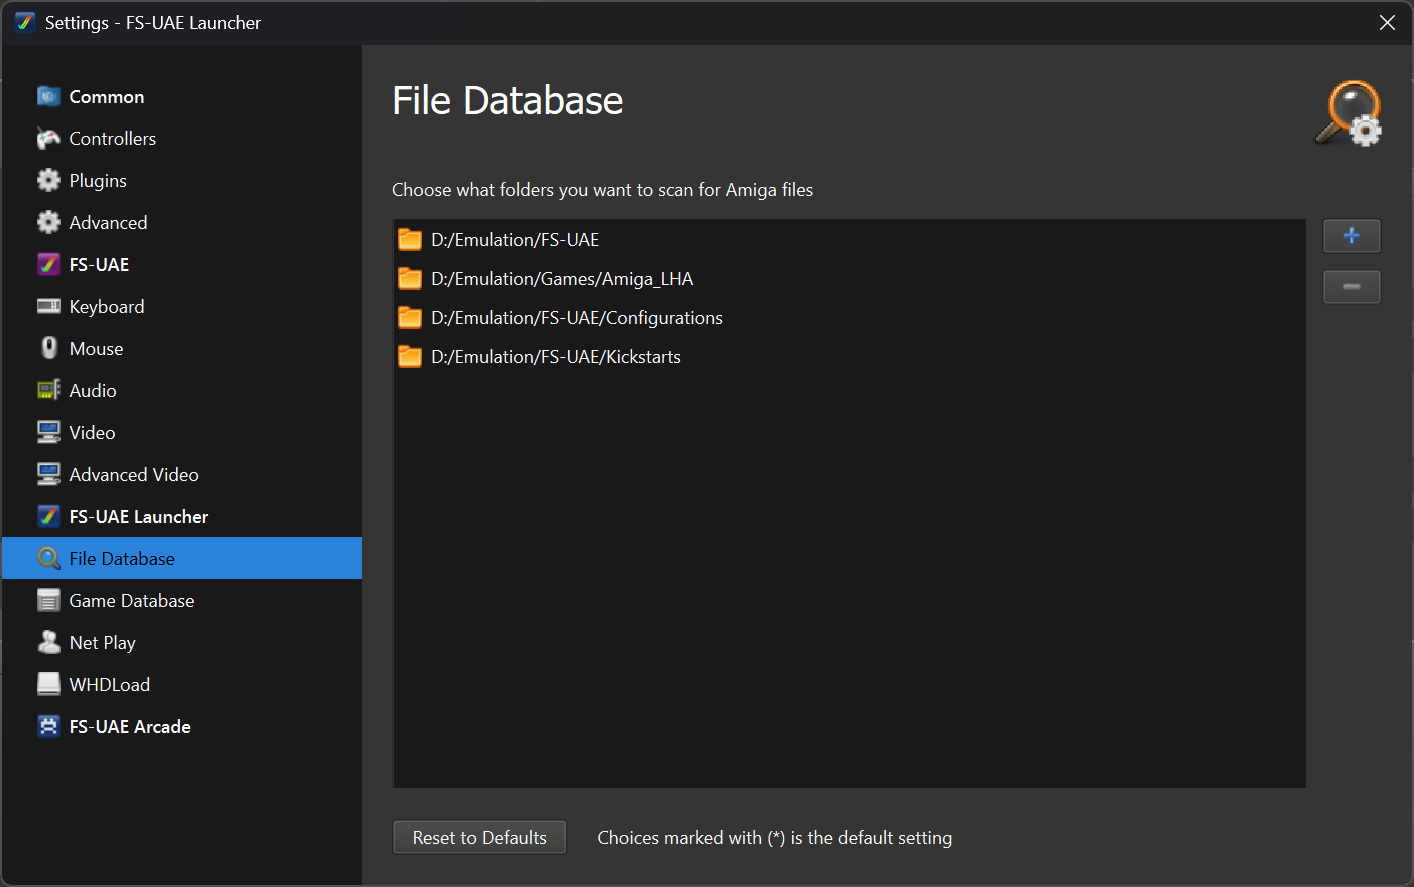Image resolution: width=1414 pixels, height=887 pixels.
Task: Open the WHDLoad settings page
Action: click(x=182, y=684)
